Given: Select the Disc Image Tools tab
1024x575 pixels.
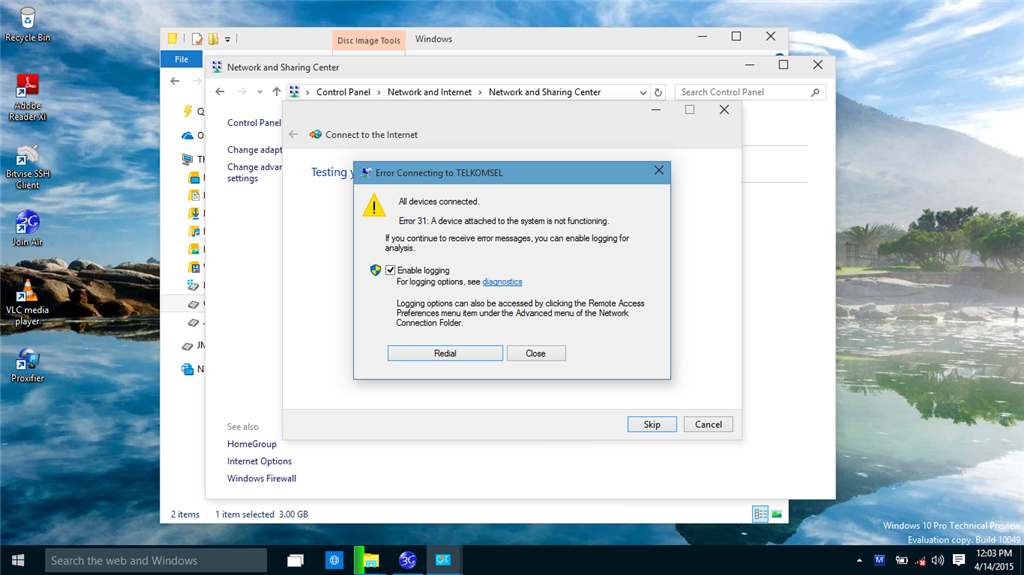Looking at the screenshot, I should 368,40.
